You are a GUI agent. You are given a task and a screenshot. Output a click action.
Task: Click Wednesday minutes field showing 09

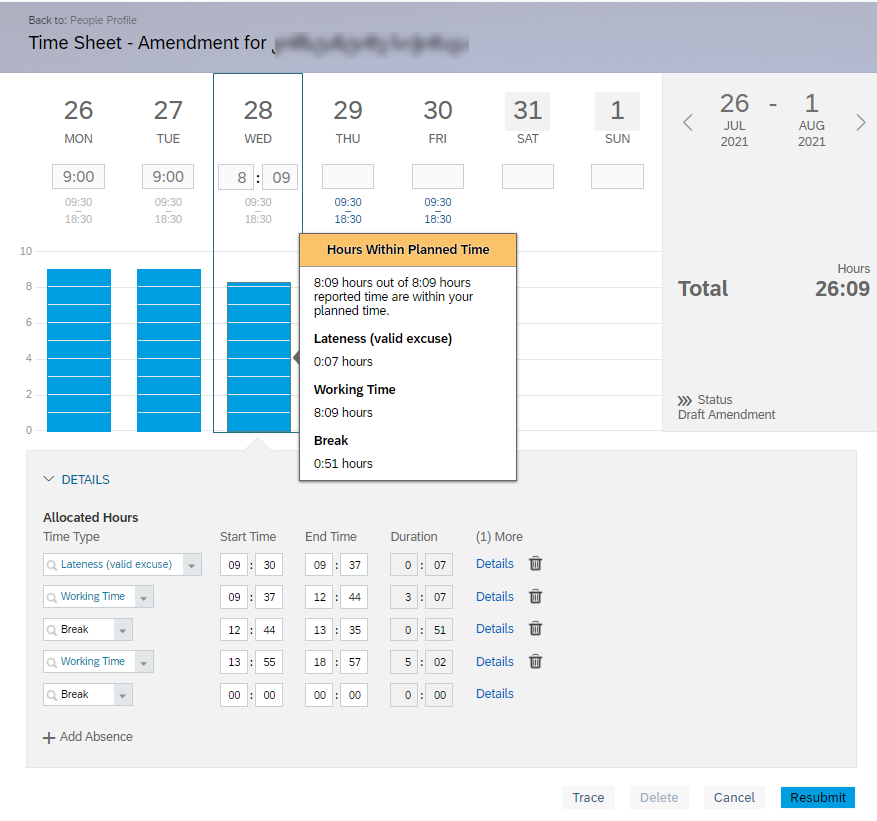280,177
